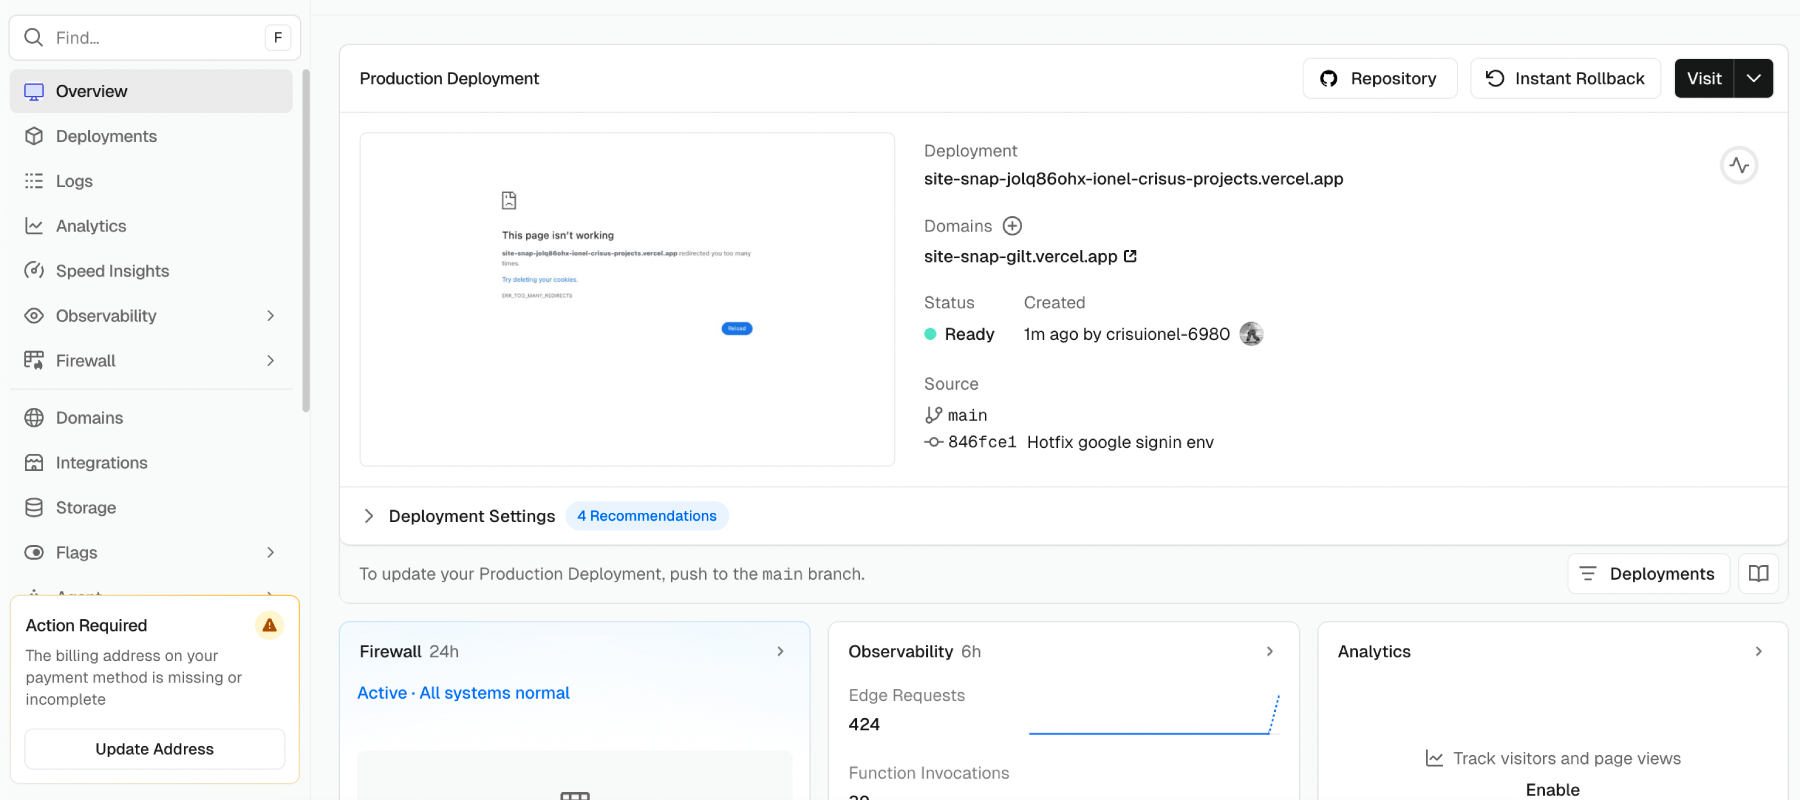
Task: Click Update Address button
Action: (x=155, y=749)
